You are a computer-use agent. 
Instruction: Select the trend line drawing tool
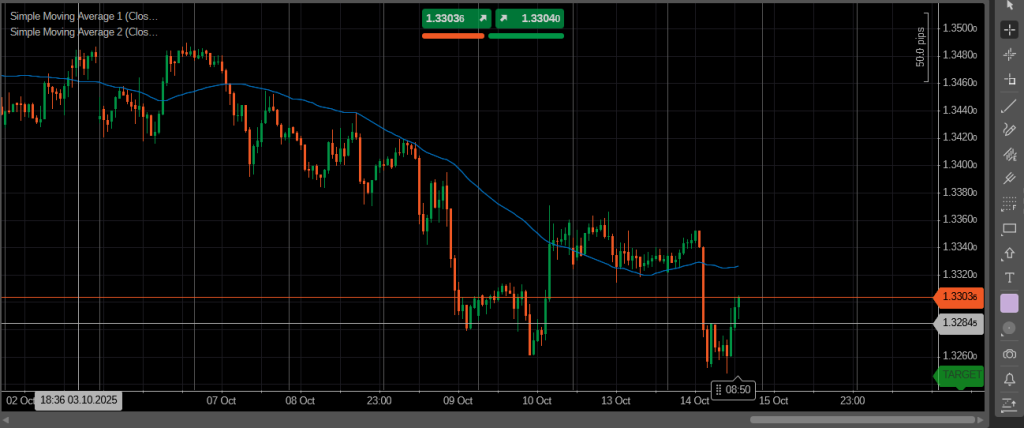pos(1009,105)
